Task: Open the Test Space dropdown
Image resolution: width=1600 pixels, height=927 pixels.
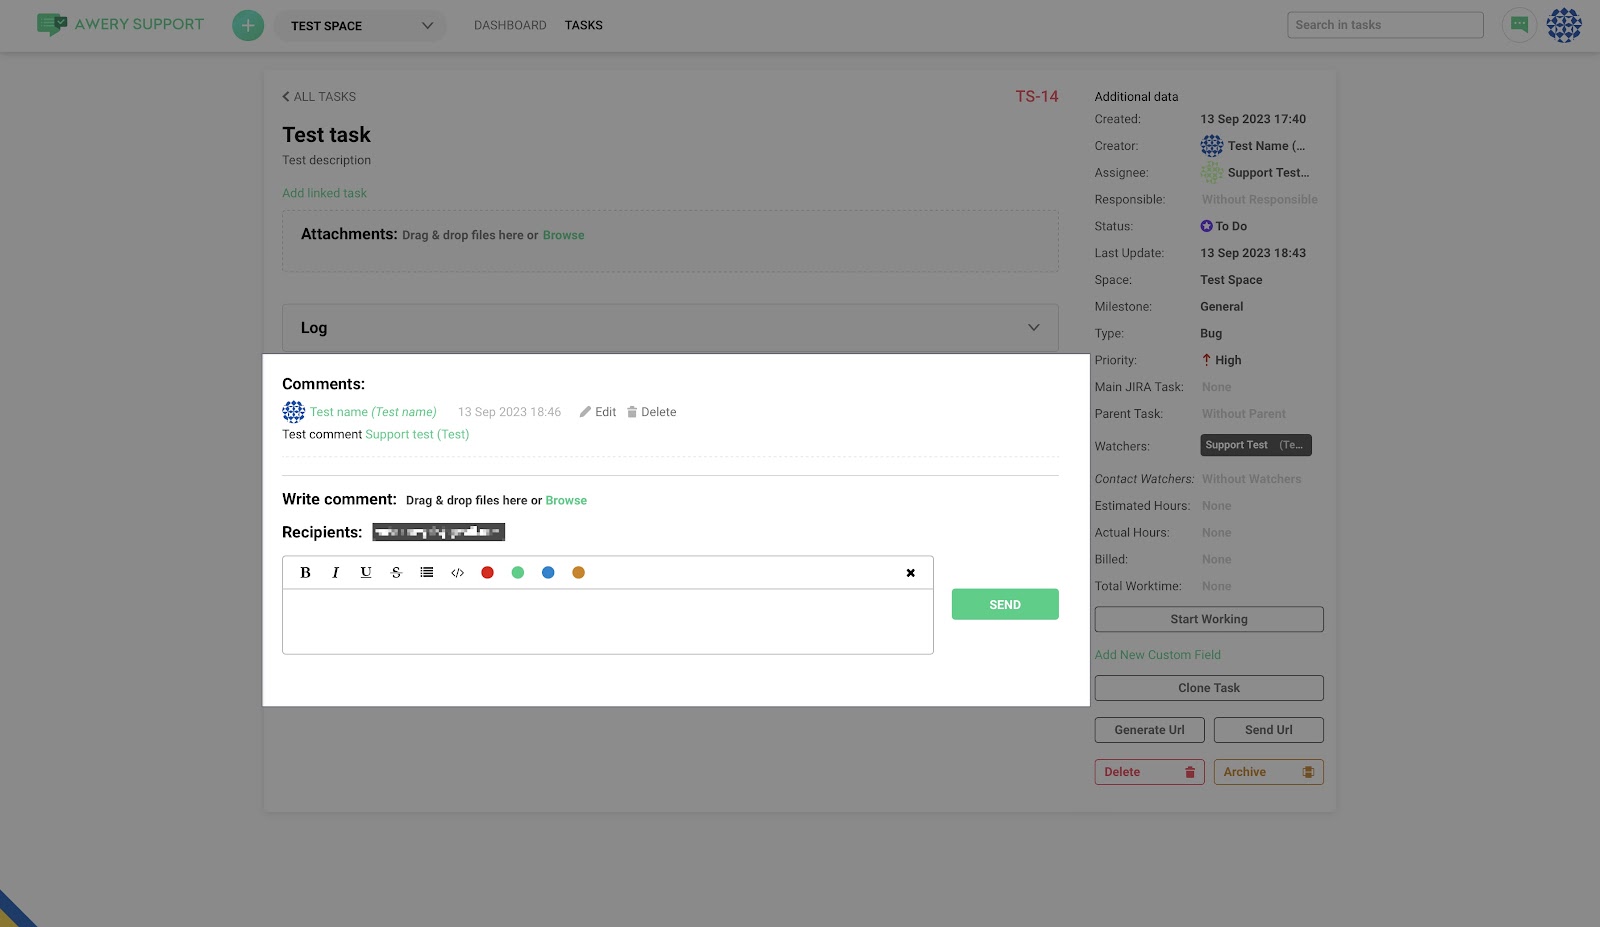Action: click(360, 26)
